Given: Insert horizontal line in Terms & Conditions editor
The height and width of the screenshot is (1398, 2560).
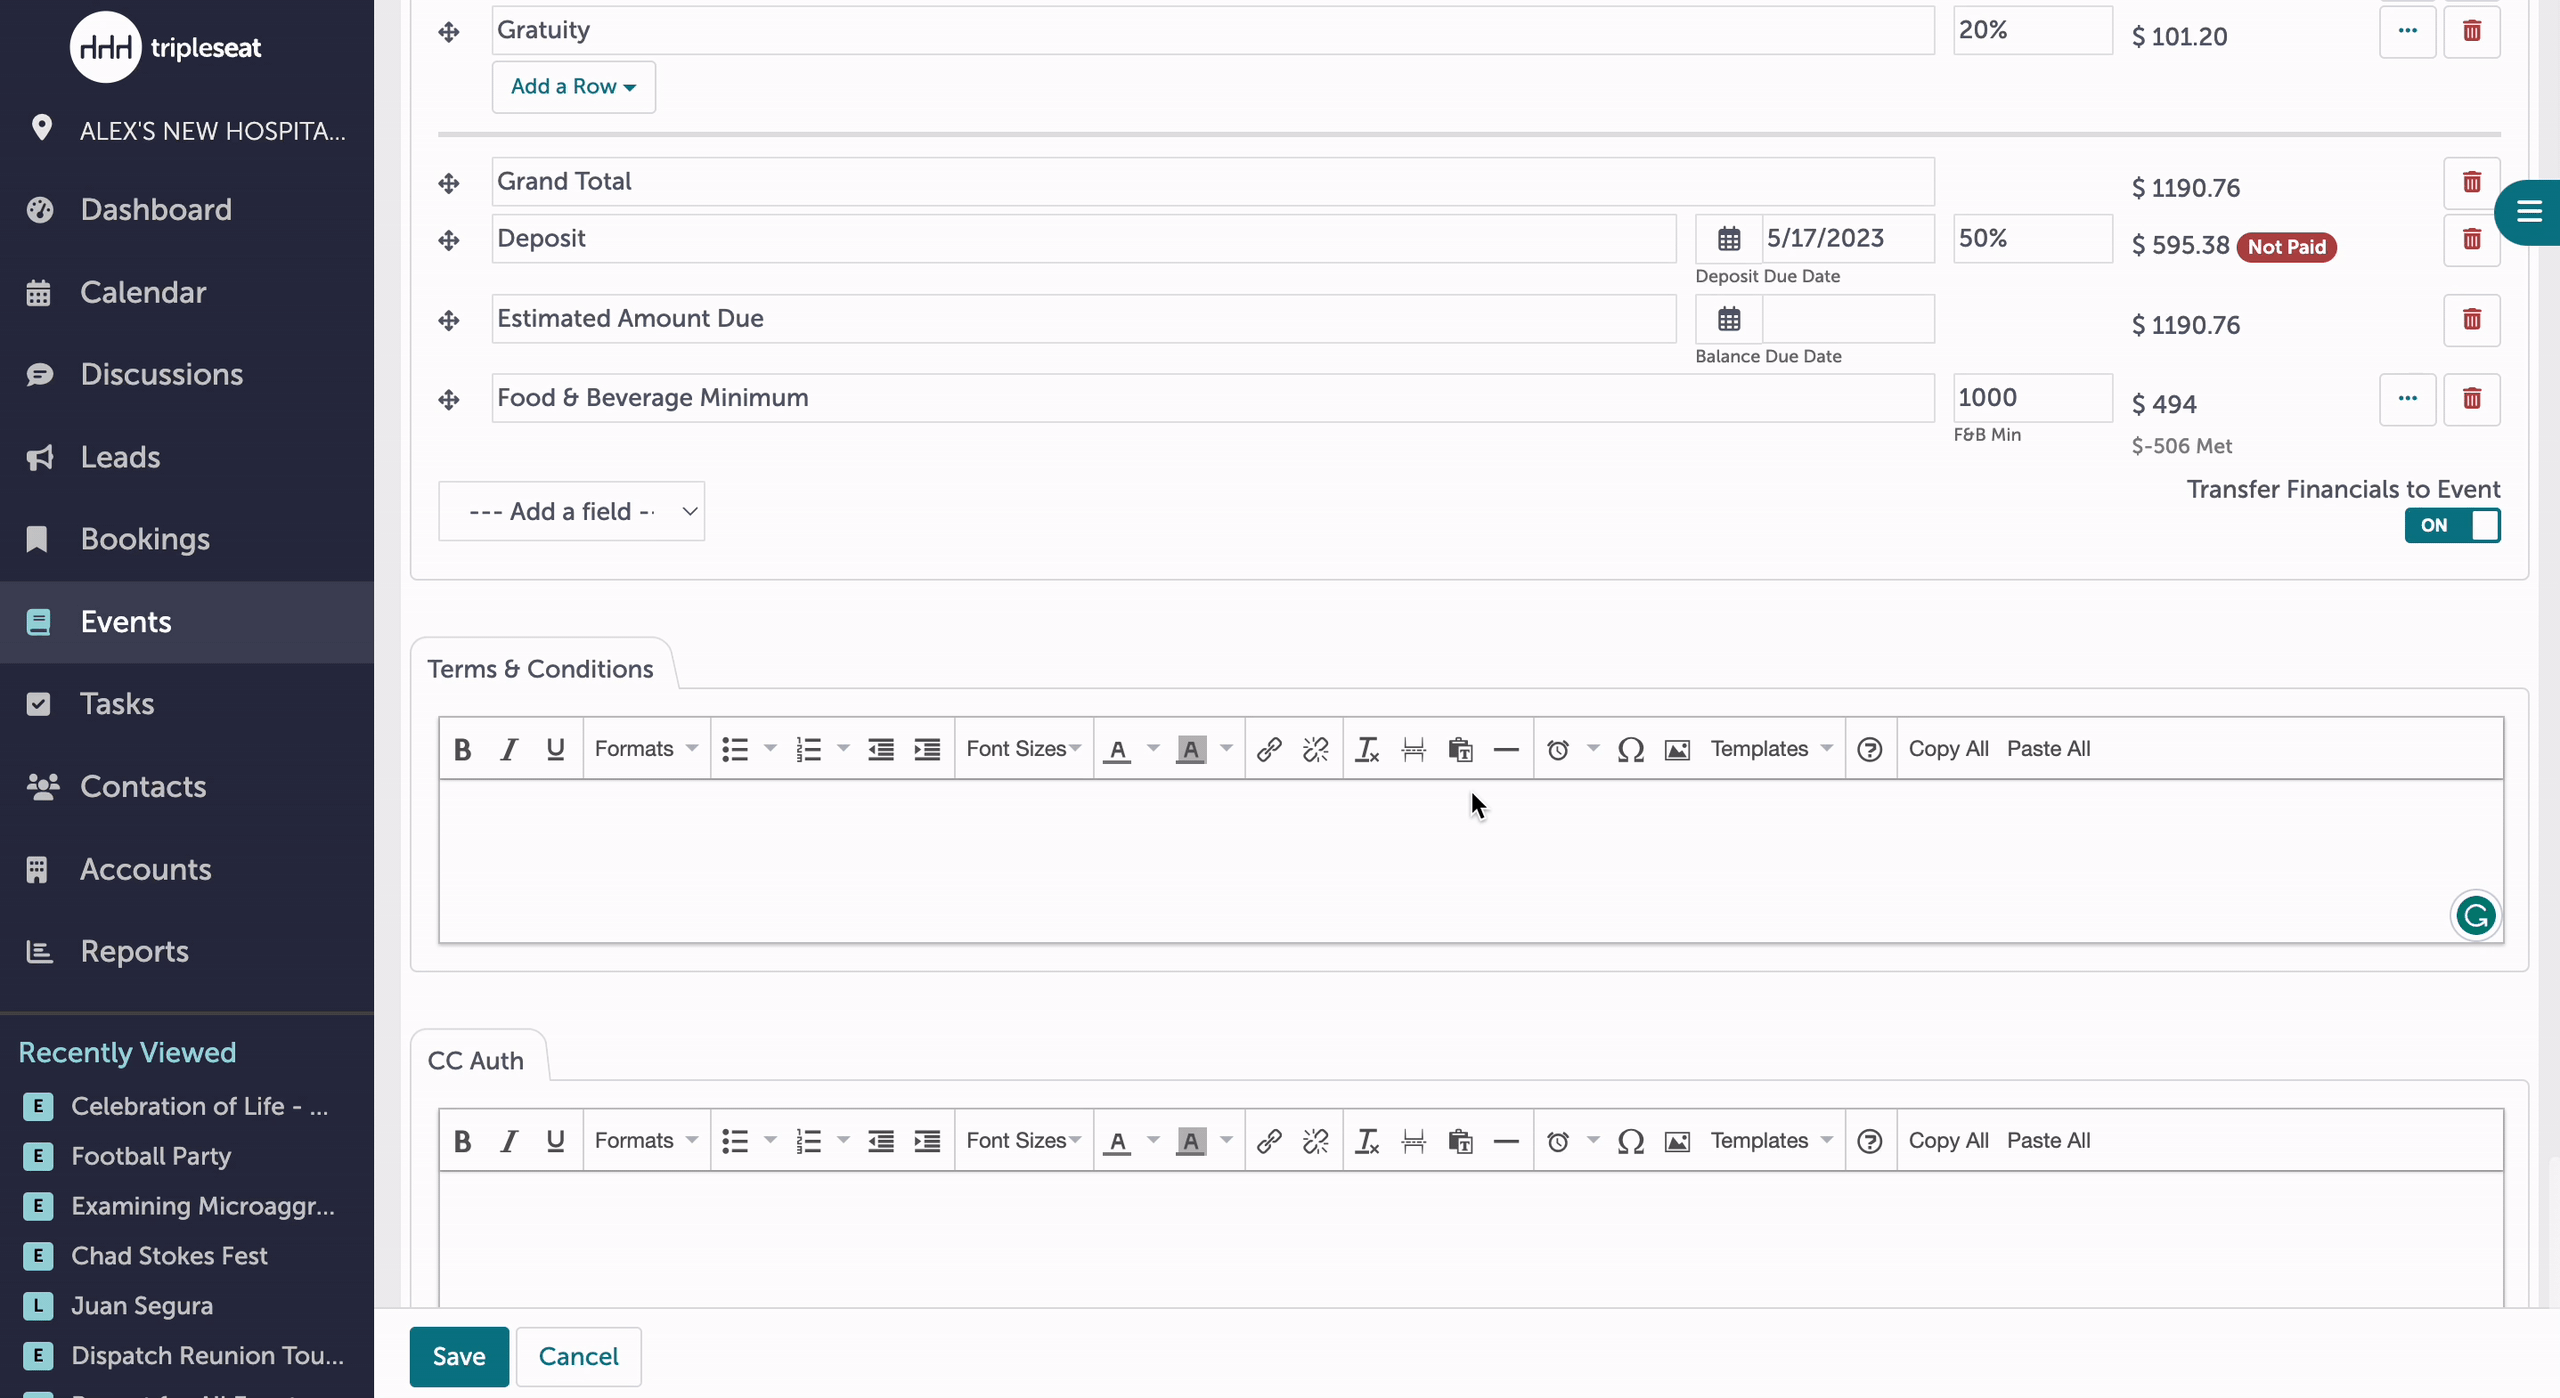Looking at the screenshot, I should click(x=1506, y=749).
